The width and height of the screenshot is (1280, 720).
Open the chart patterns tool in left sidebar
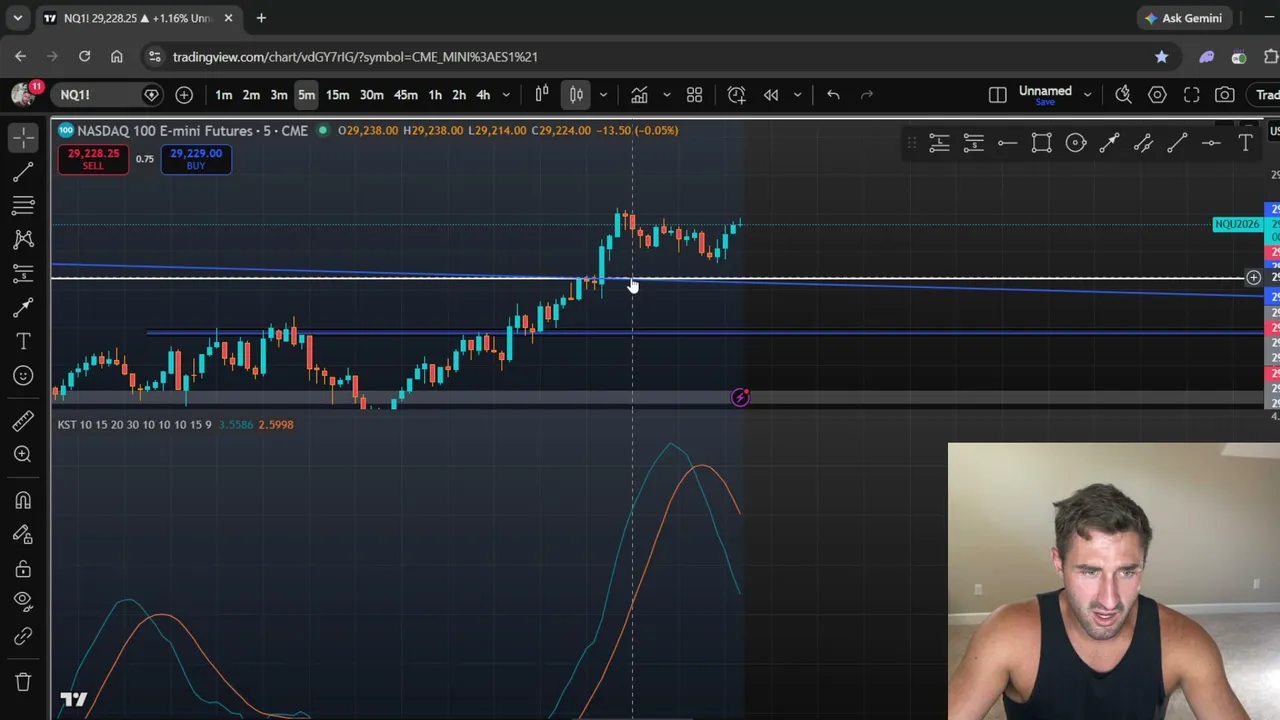(x=23, y=239)
